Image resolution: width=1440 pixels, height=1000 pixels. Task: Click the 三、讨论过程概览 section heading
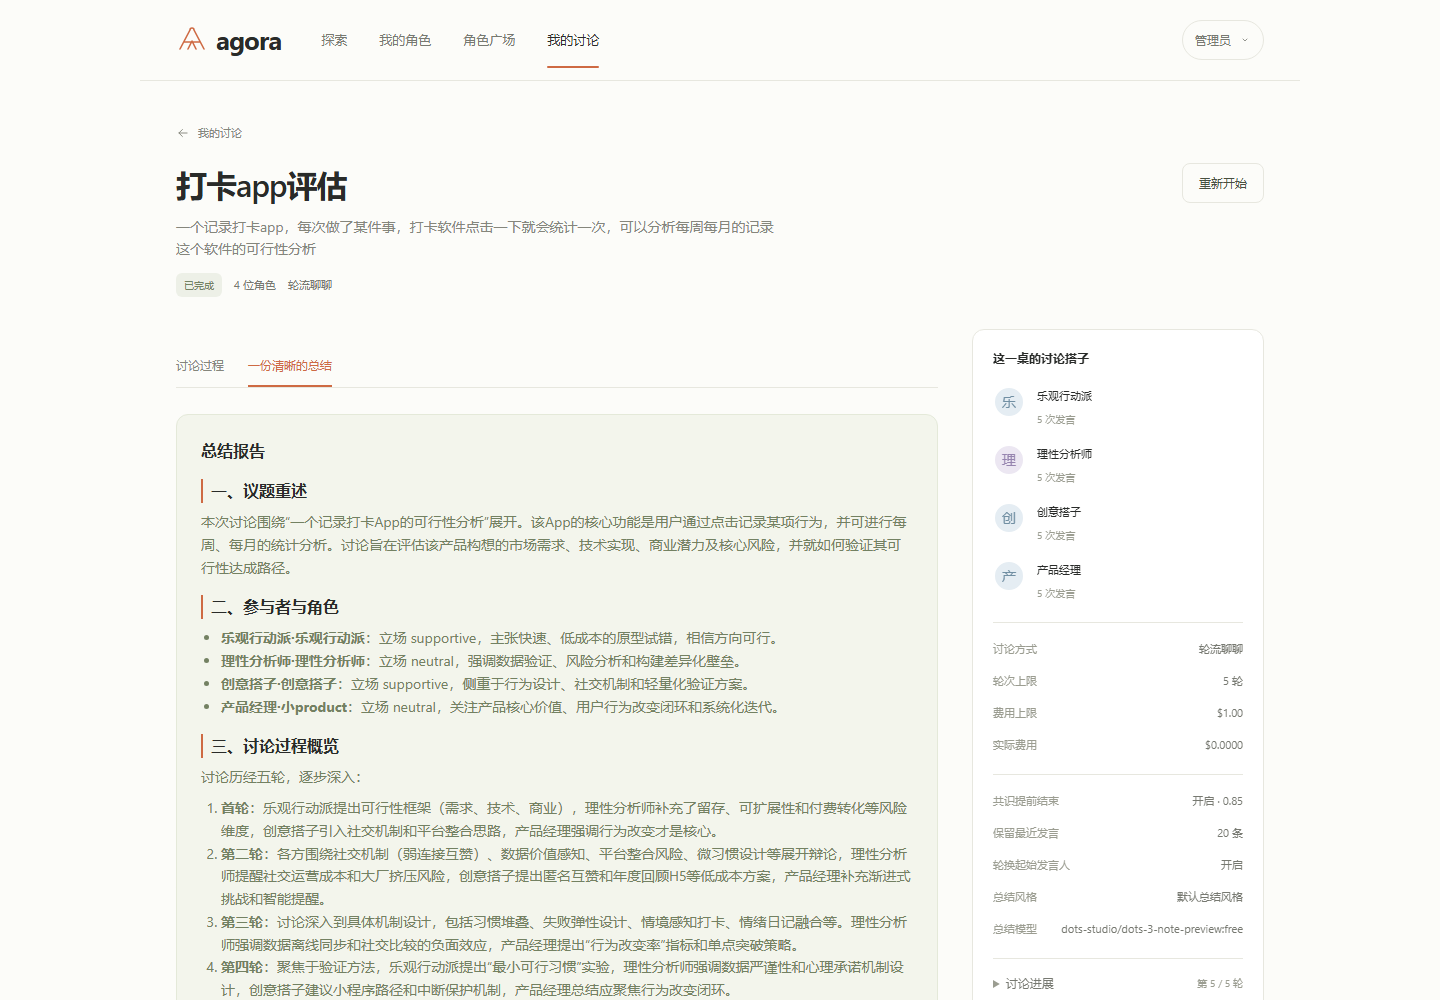(x=275, y=746)
